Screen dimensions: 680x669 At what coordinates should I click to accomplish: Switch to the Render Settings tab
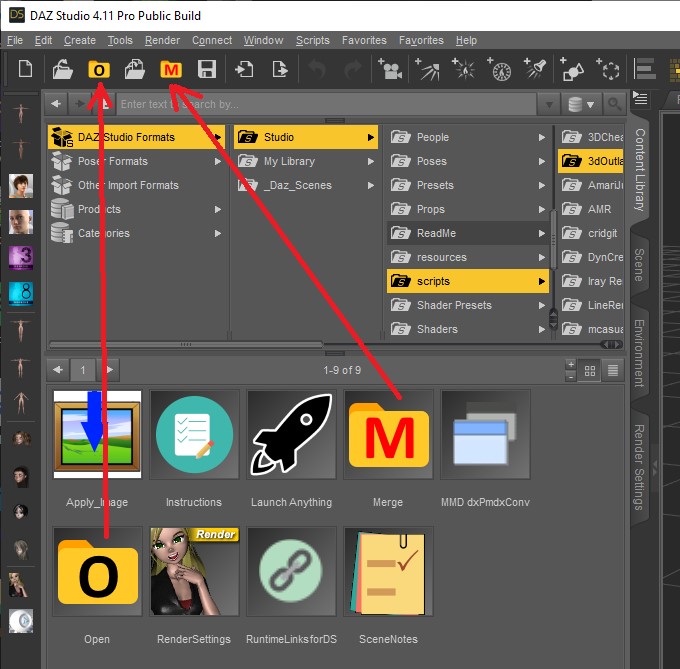[640, 467]
